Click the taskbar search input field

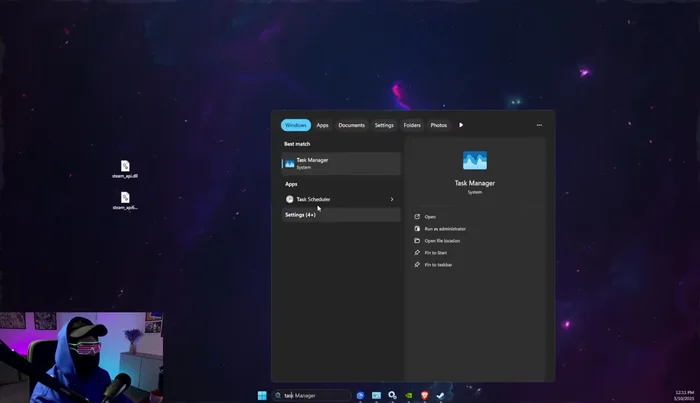(312, 395)
